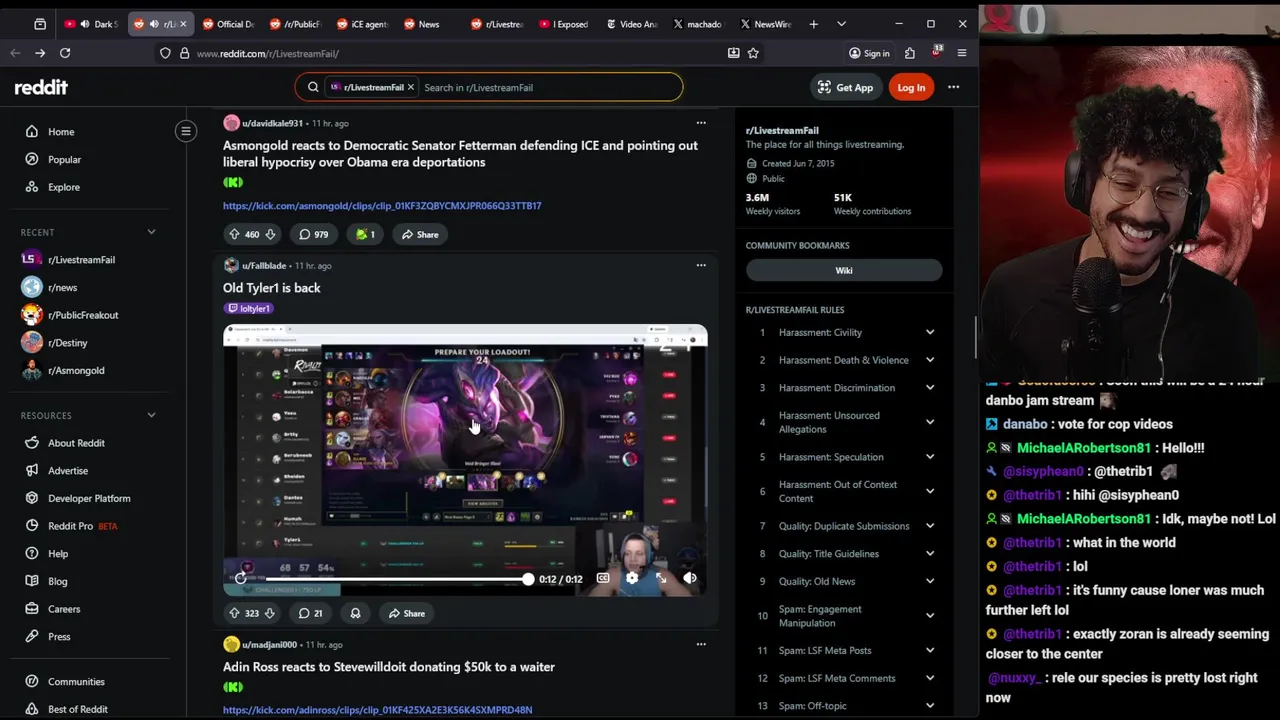Image resolution: width=1280 pixels, height=720 pixels.
Task: Share the Old Tyler1 post
Action: click(406, 613)
